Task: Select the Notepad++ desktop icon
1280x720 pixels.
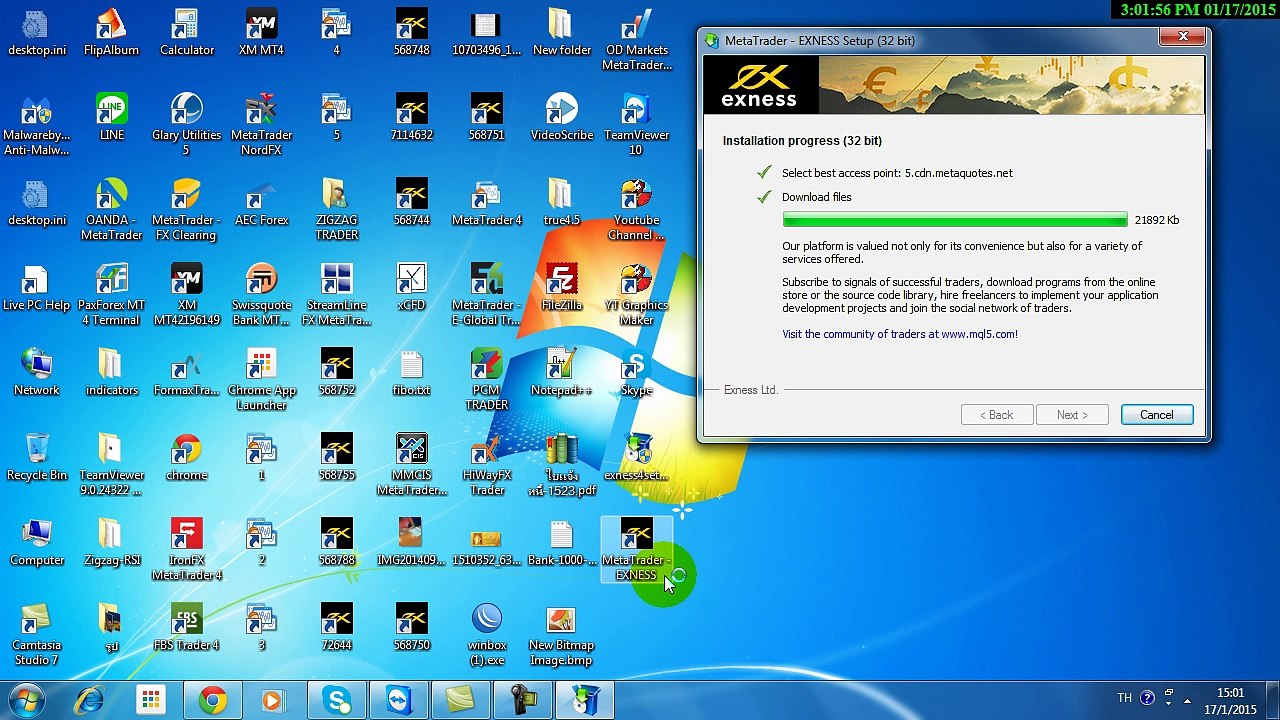Action: pos(561,372)
